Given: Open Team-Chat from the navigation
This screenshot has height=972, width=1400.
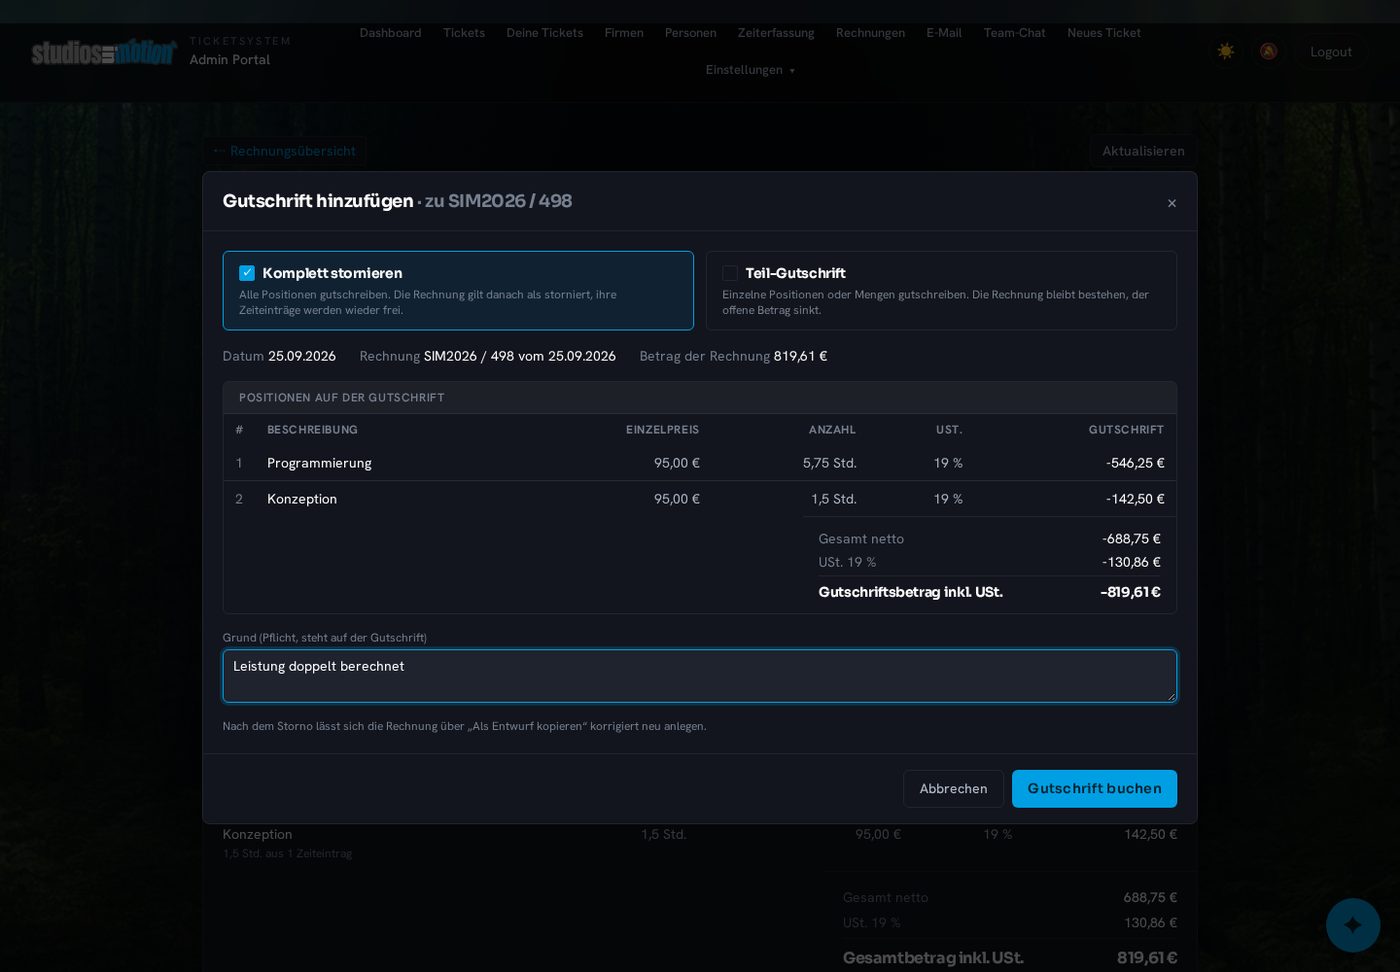Looking at the screenshot, I should click(1014, 33).
